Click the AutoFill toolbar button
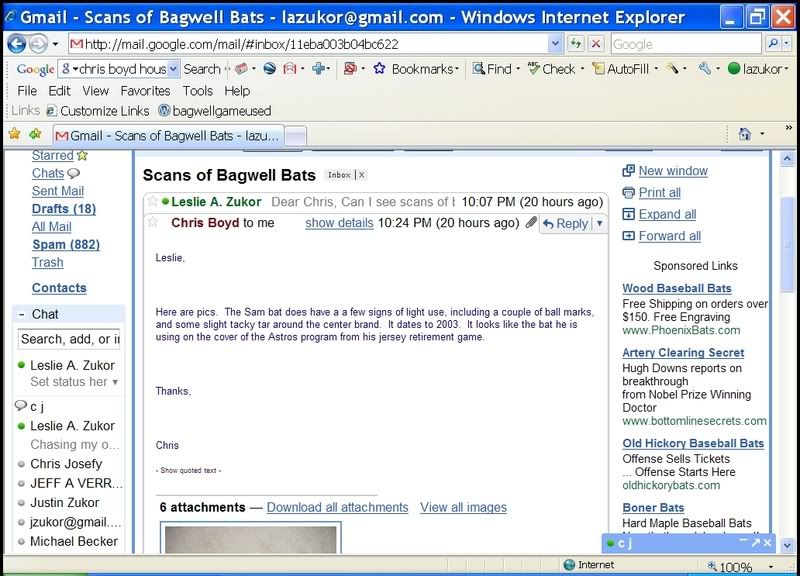The width and height of the screenshot is (800, 576). pyautogui.click(x=620, y=68)
